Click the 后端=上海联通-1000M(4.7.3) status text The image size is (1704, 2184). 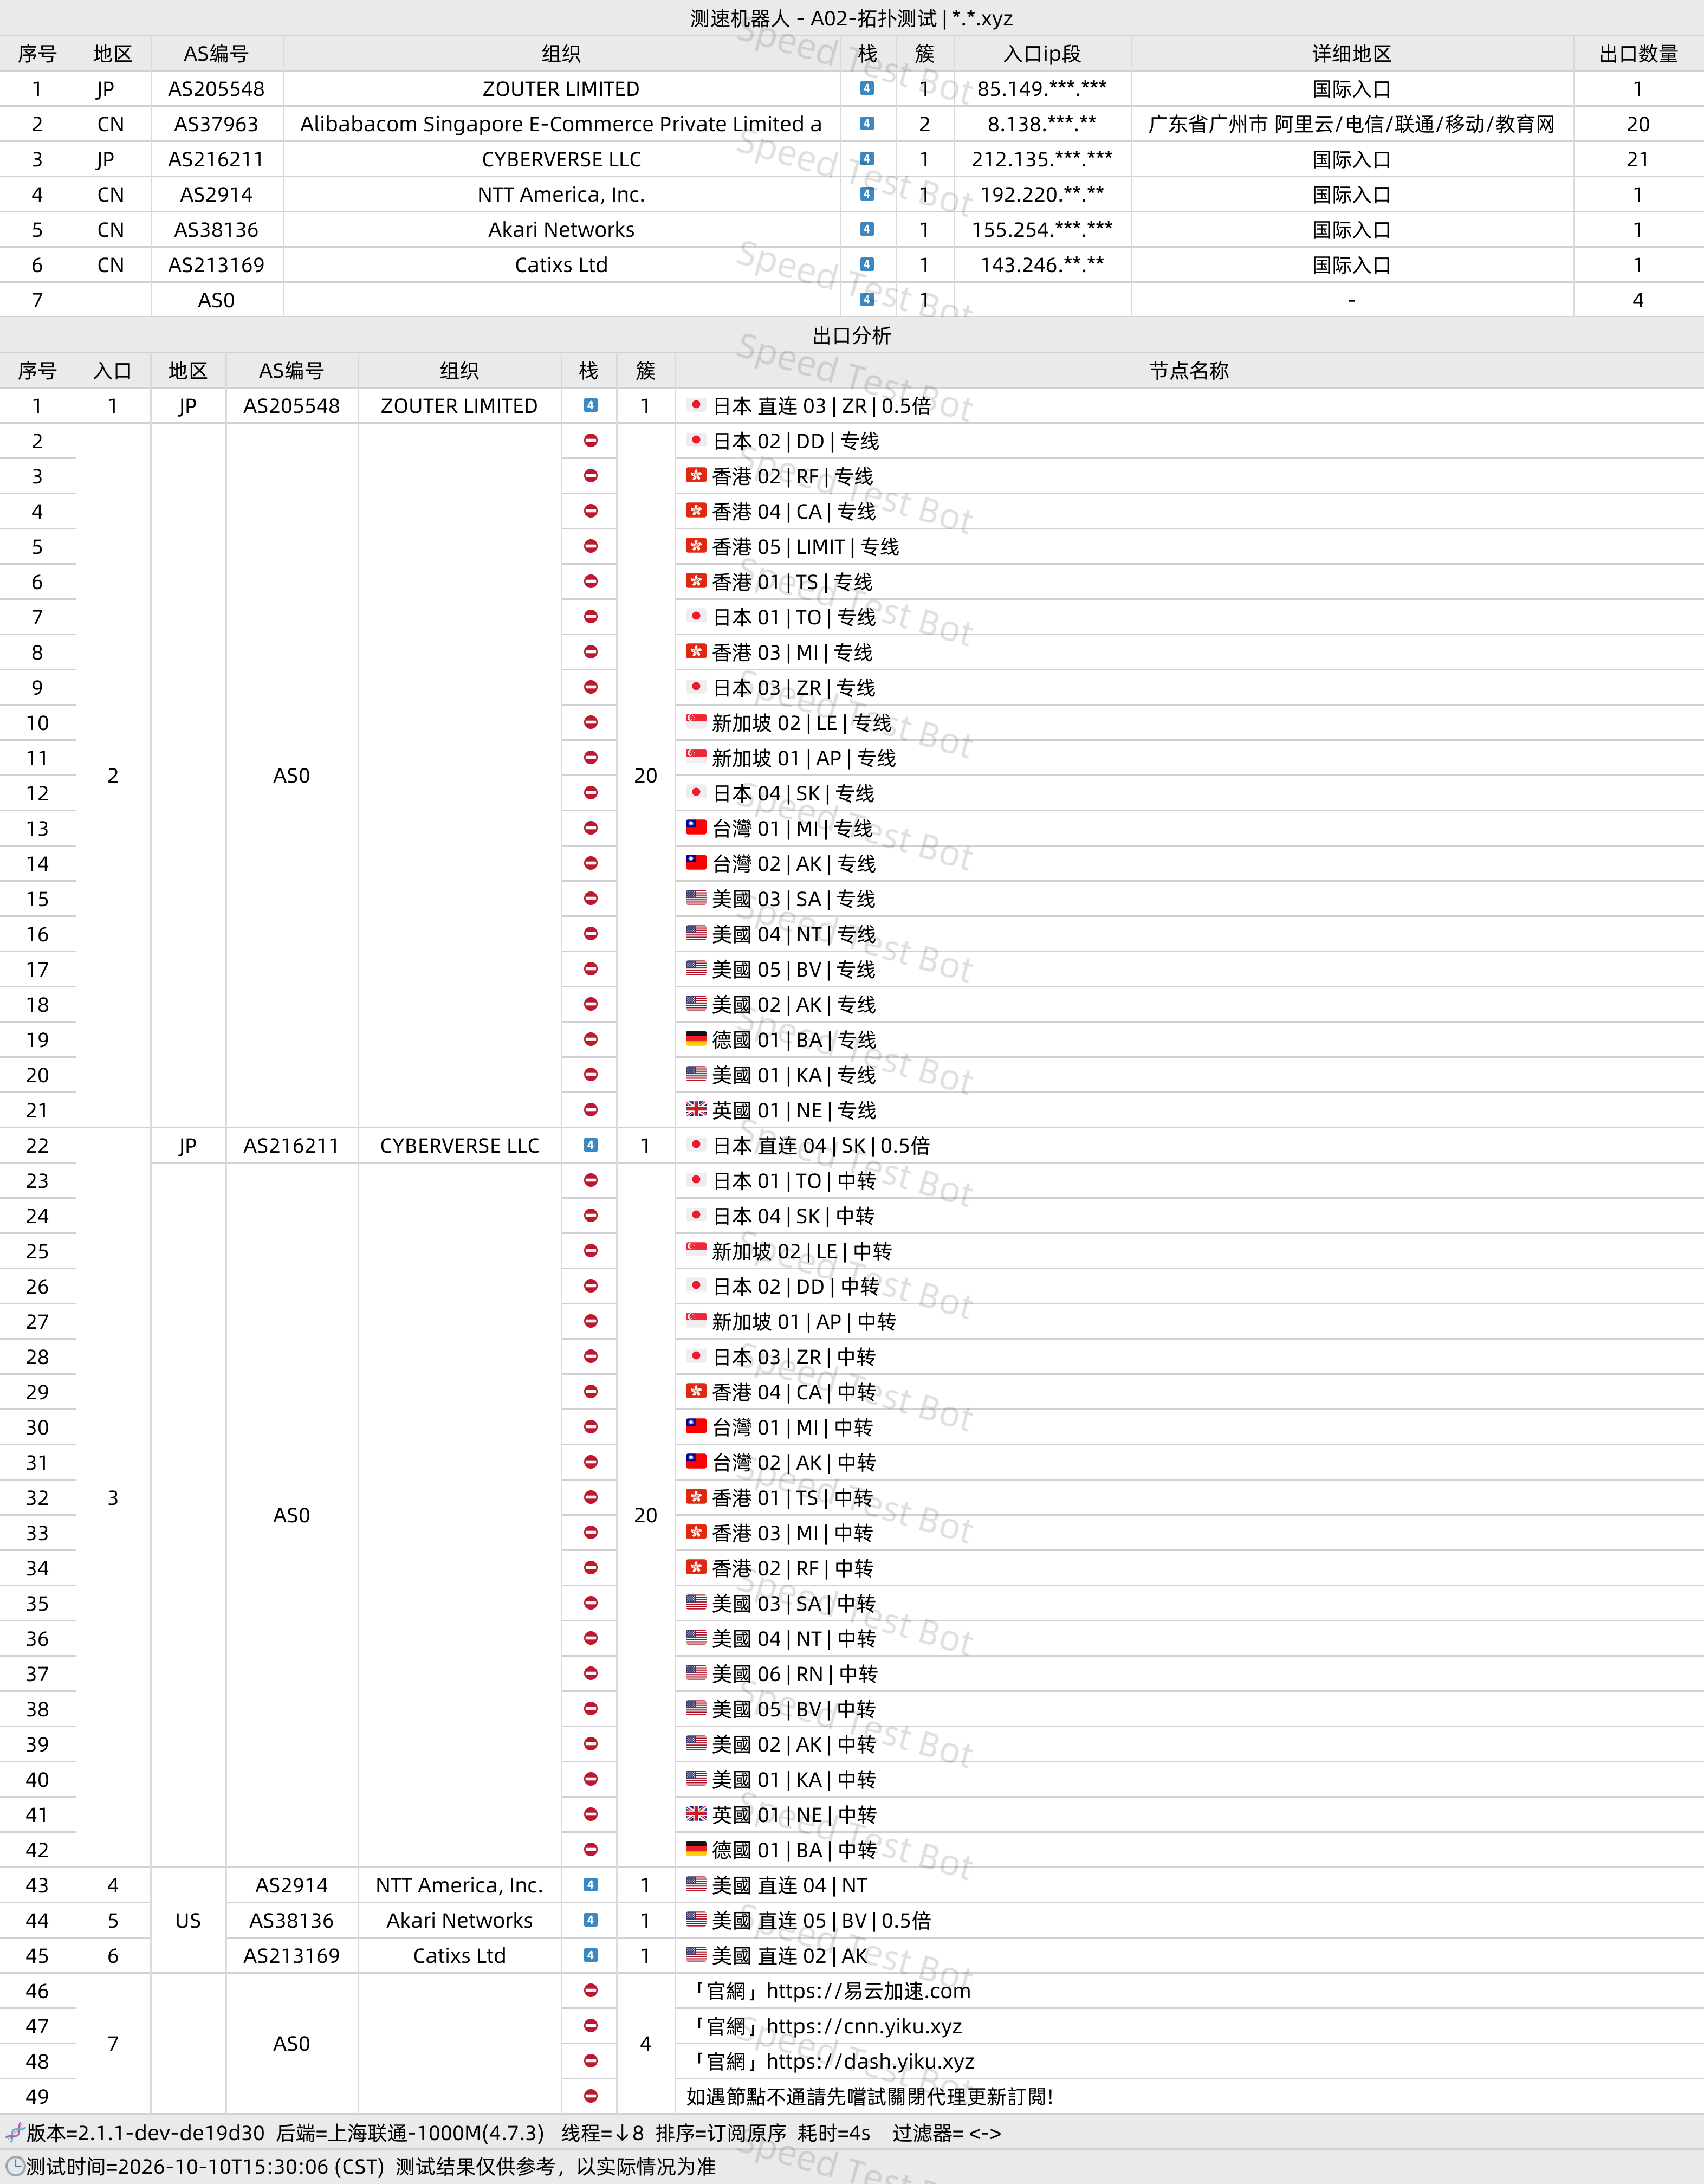tap(410, 2133)
